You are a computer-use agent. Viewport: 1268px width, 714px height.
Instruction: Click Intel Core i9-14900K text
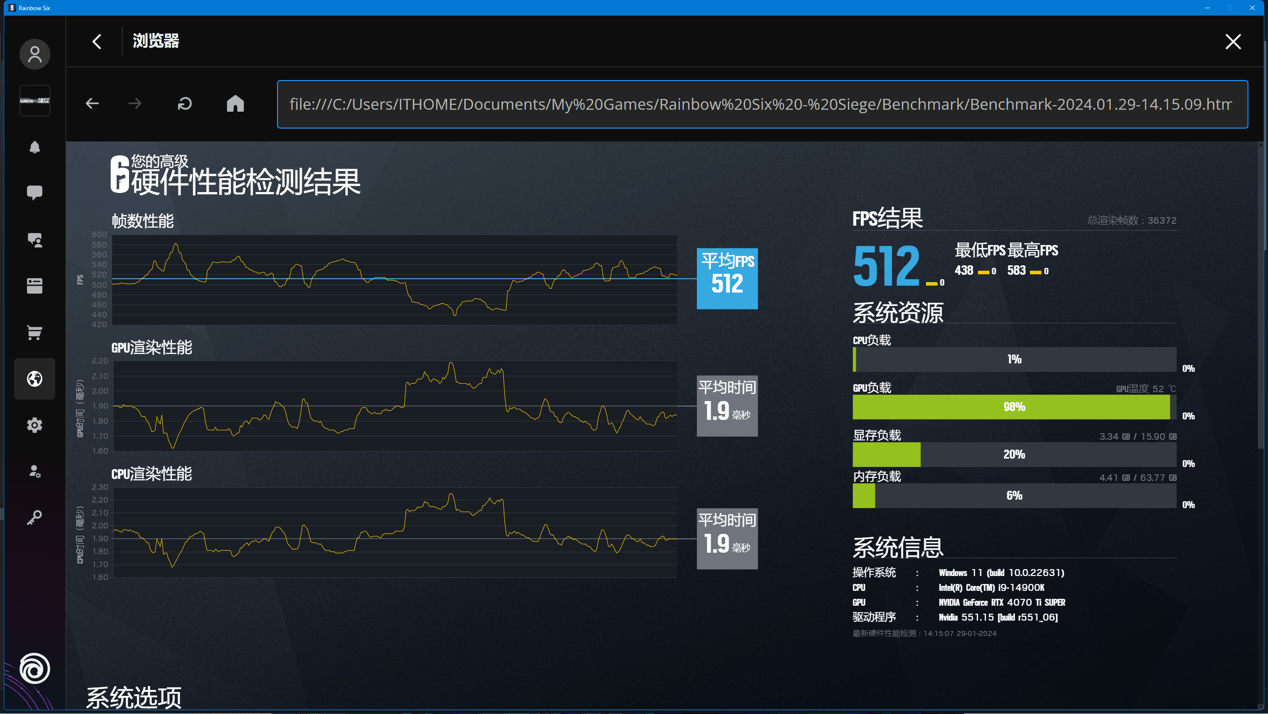coord(991,588)
